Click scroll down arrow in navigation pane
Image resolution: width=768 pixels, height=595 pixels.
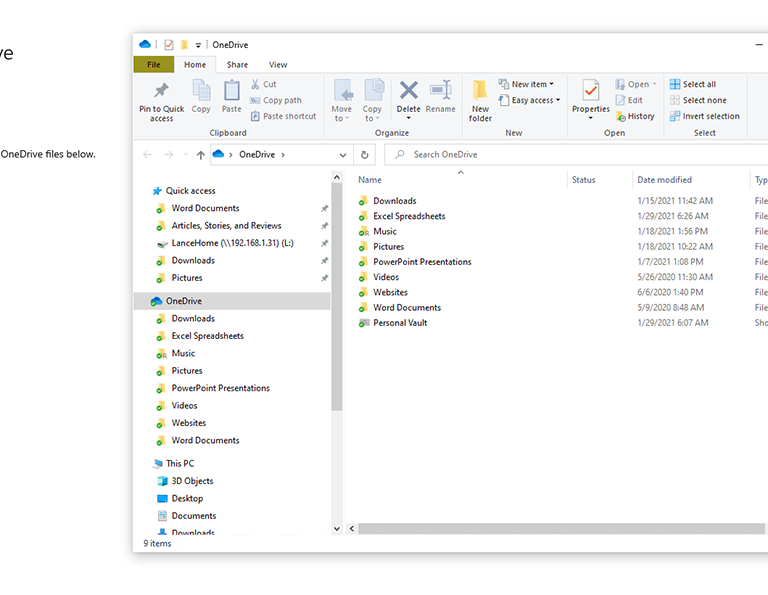[x=336, y=529]
